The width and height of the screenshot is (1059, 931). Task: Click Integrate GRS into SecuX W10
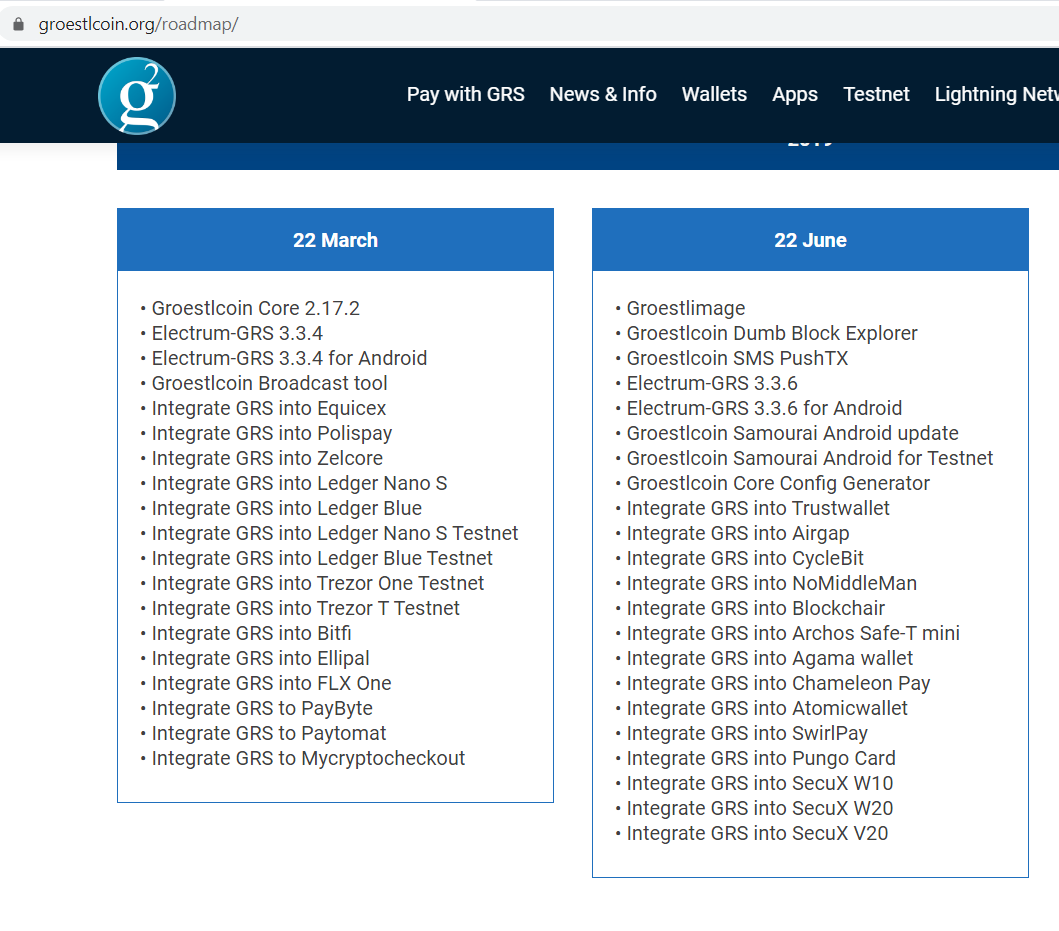point(759,783)
